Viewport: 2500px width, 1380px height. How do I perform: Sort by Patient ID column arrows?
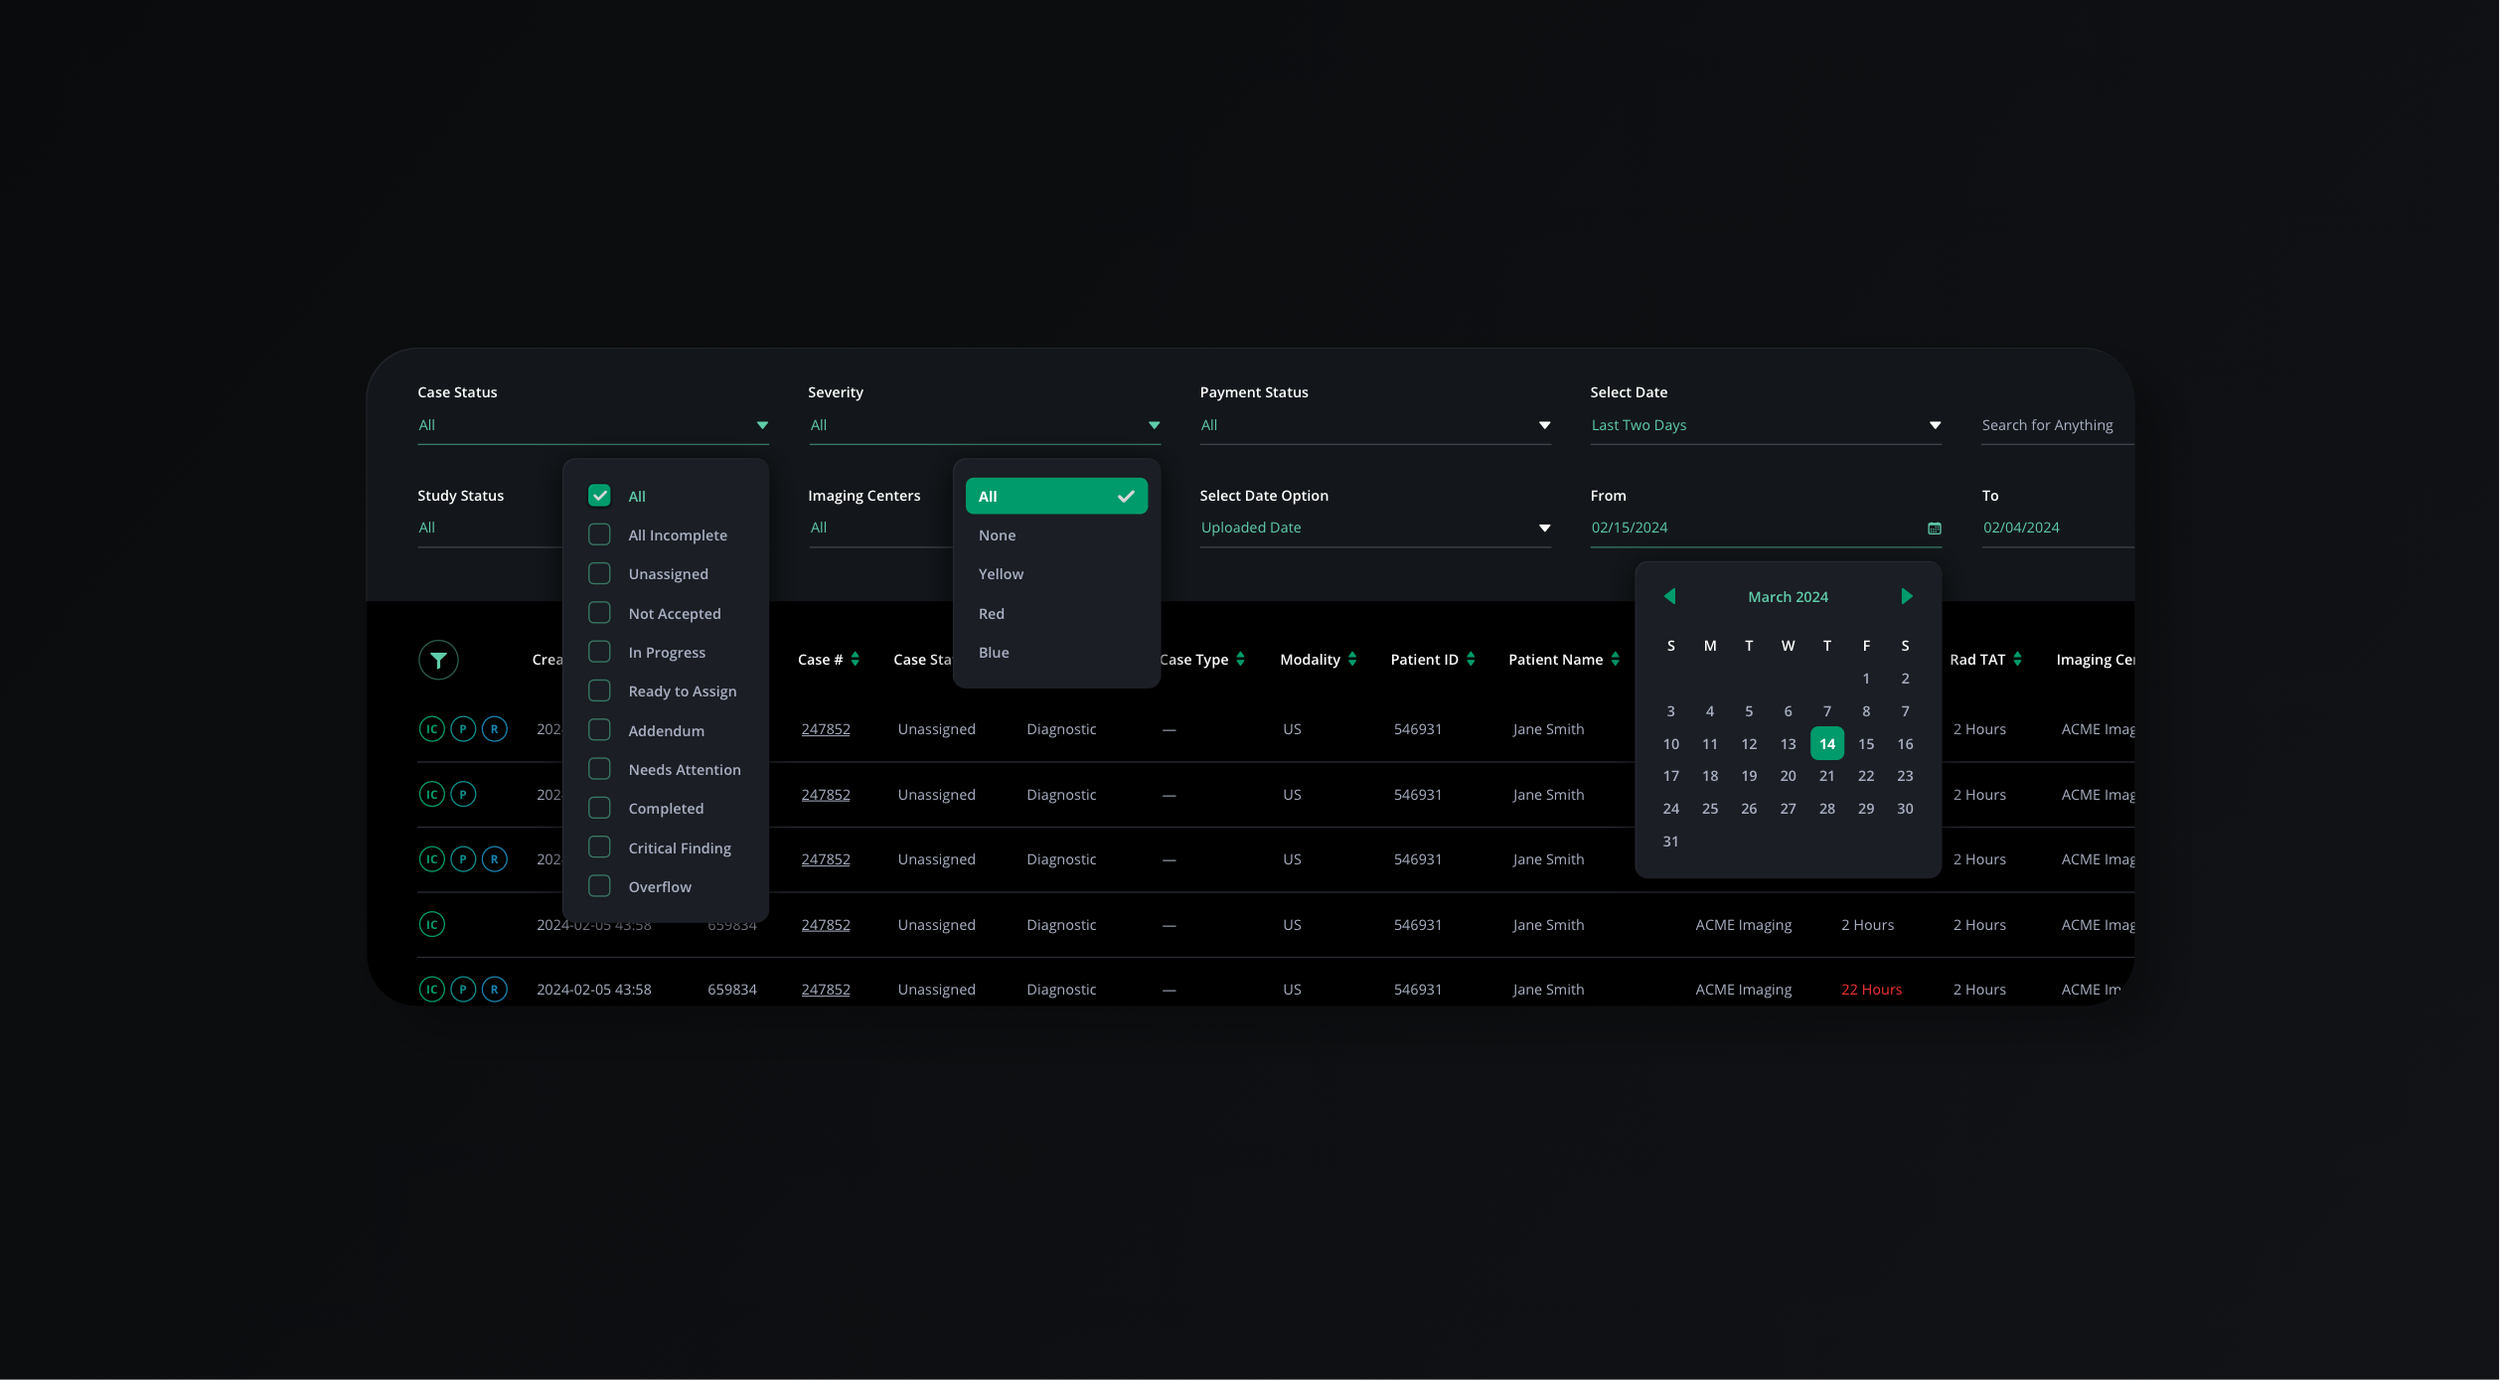coord(1470,659)
